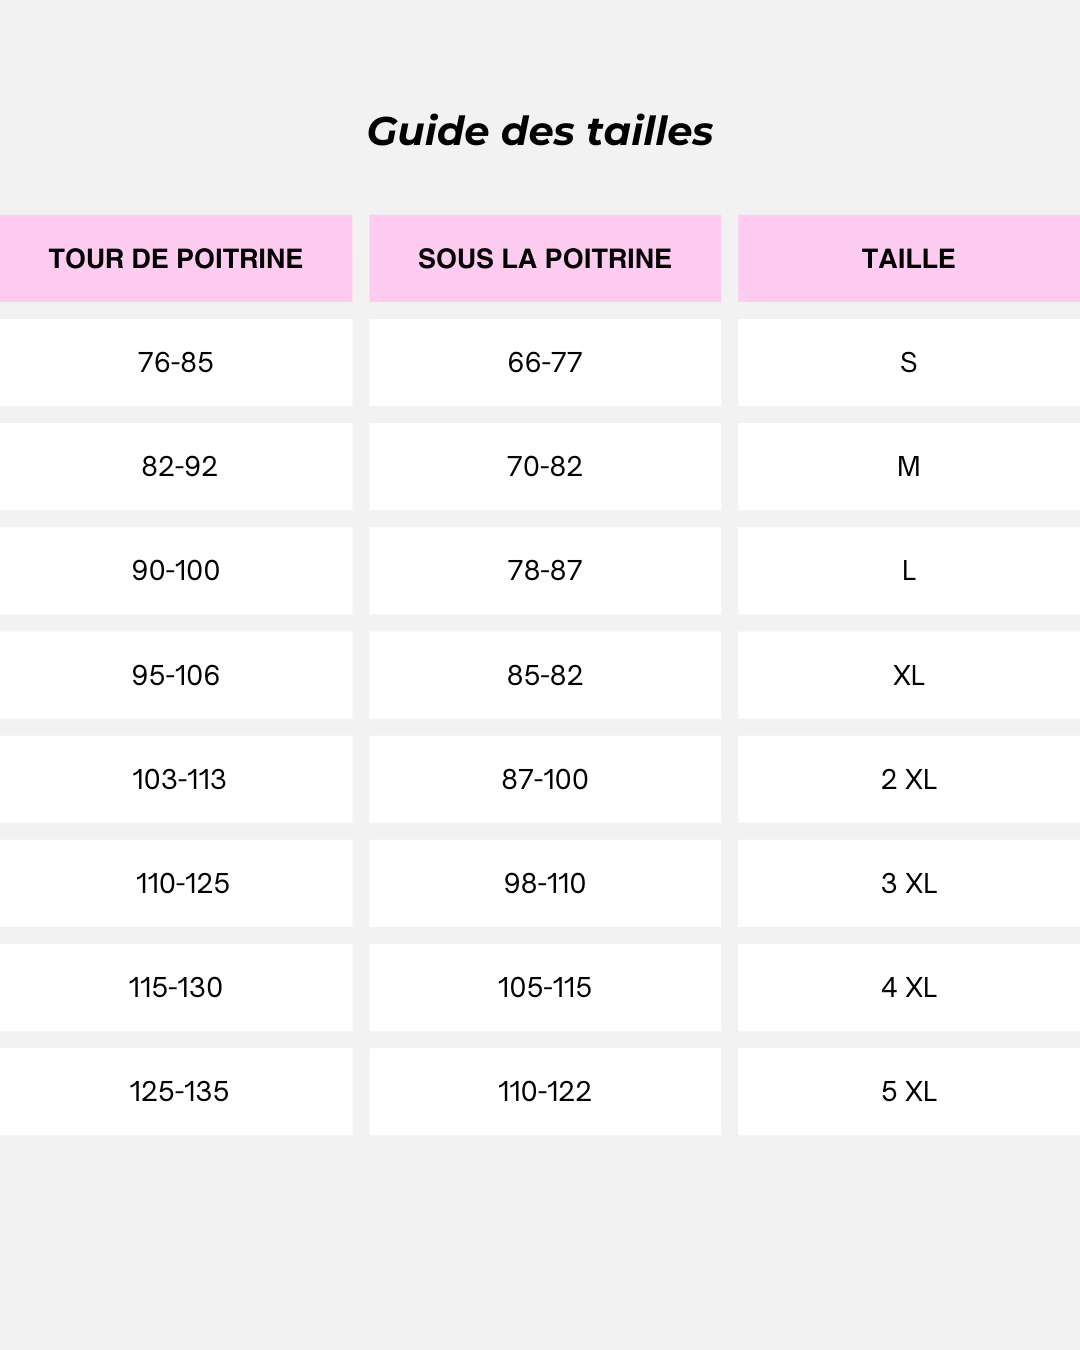Click the TAILLE column header

[x=909, y=258]
